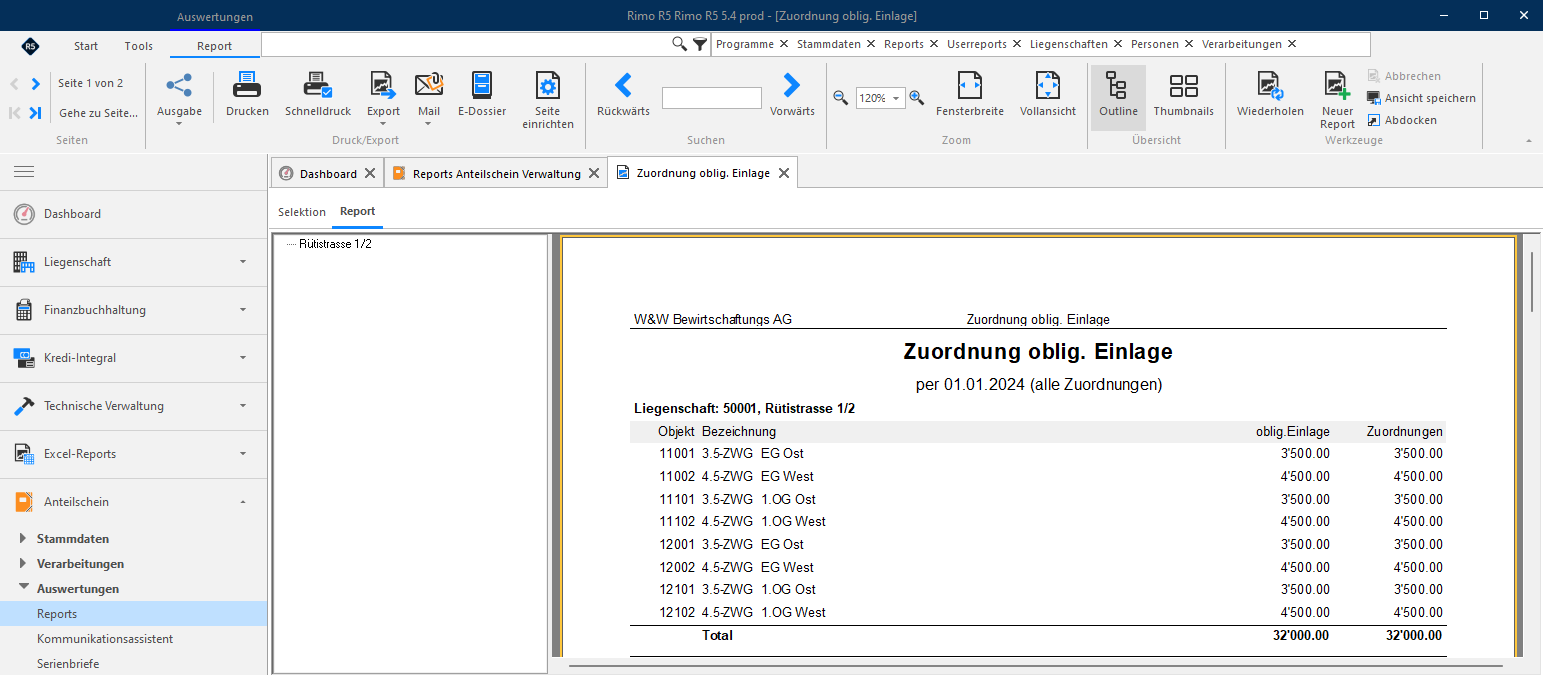Jump to first page arrow
Viewport: 1543px width, 675px height.
tap(14, 113)
